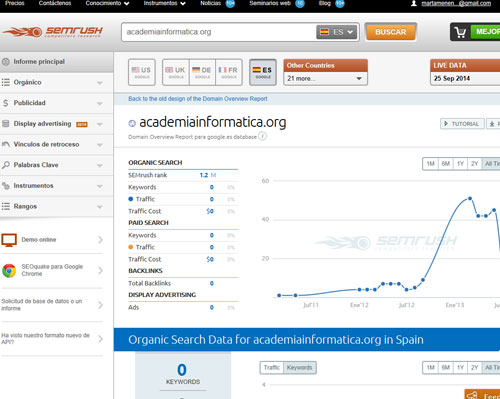500x399 pixels.
Task: Click the Demo online arrow chevron
Action: point(100,240)
